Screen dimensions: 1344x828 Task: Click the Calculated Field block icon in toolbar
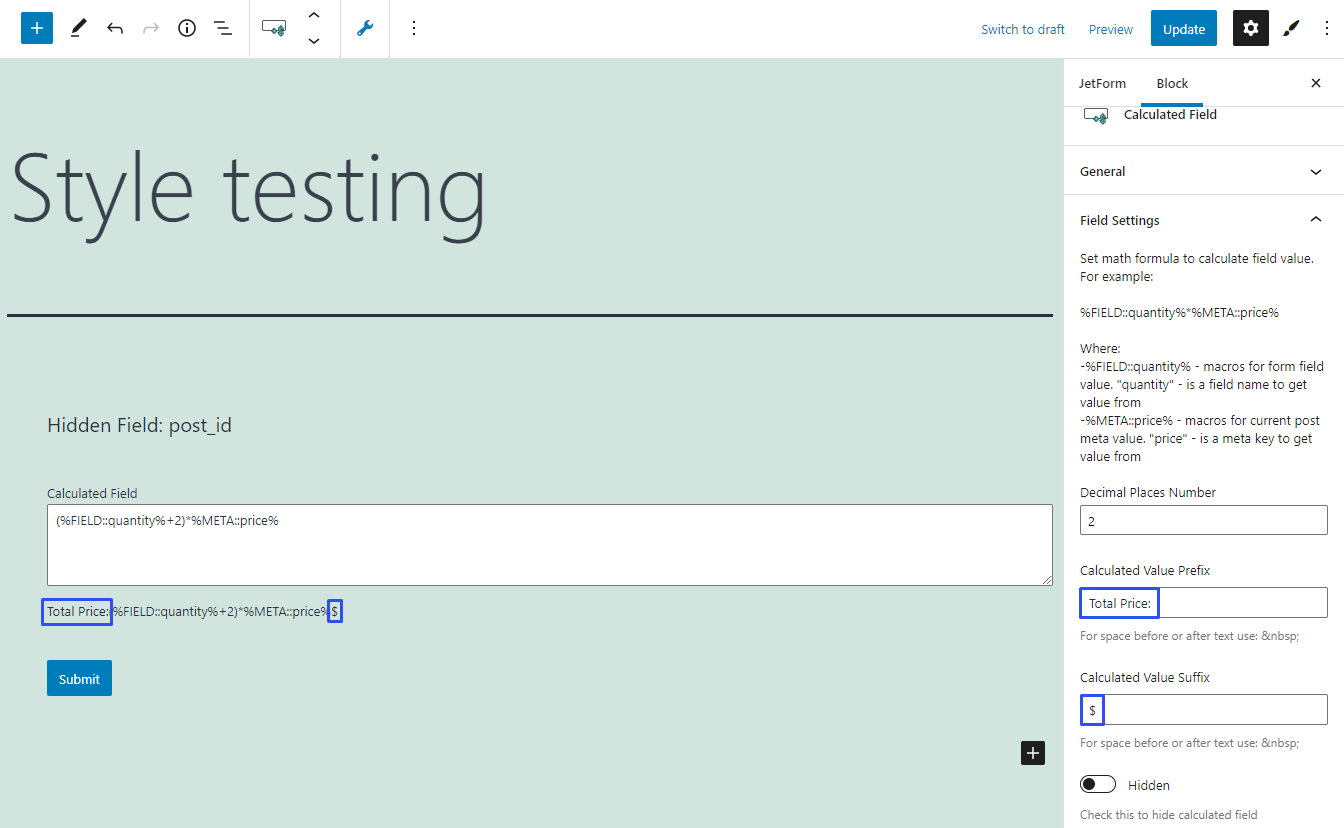(x=273, y=28)
